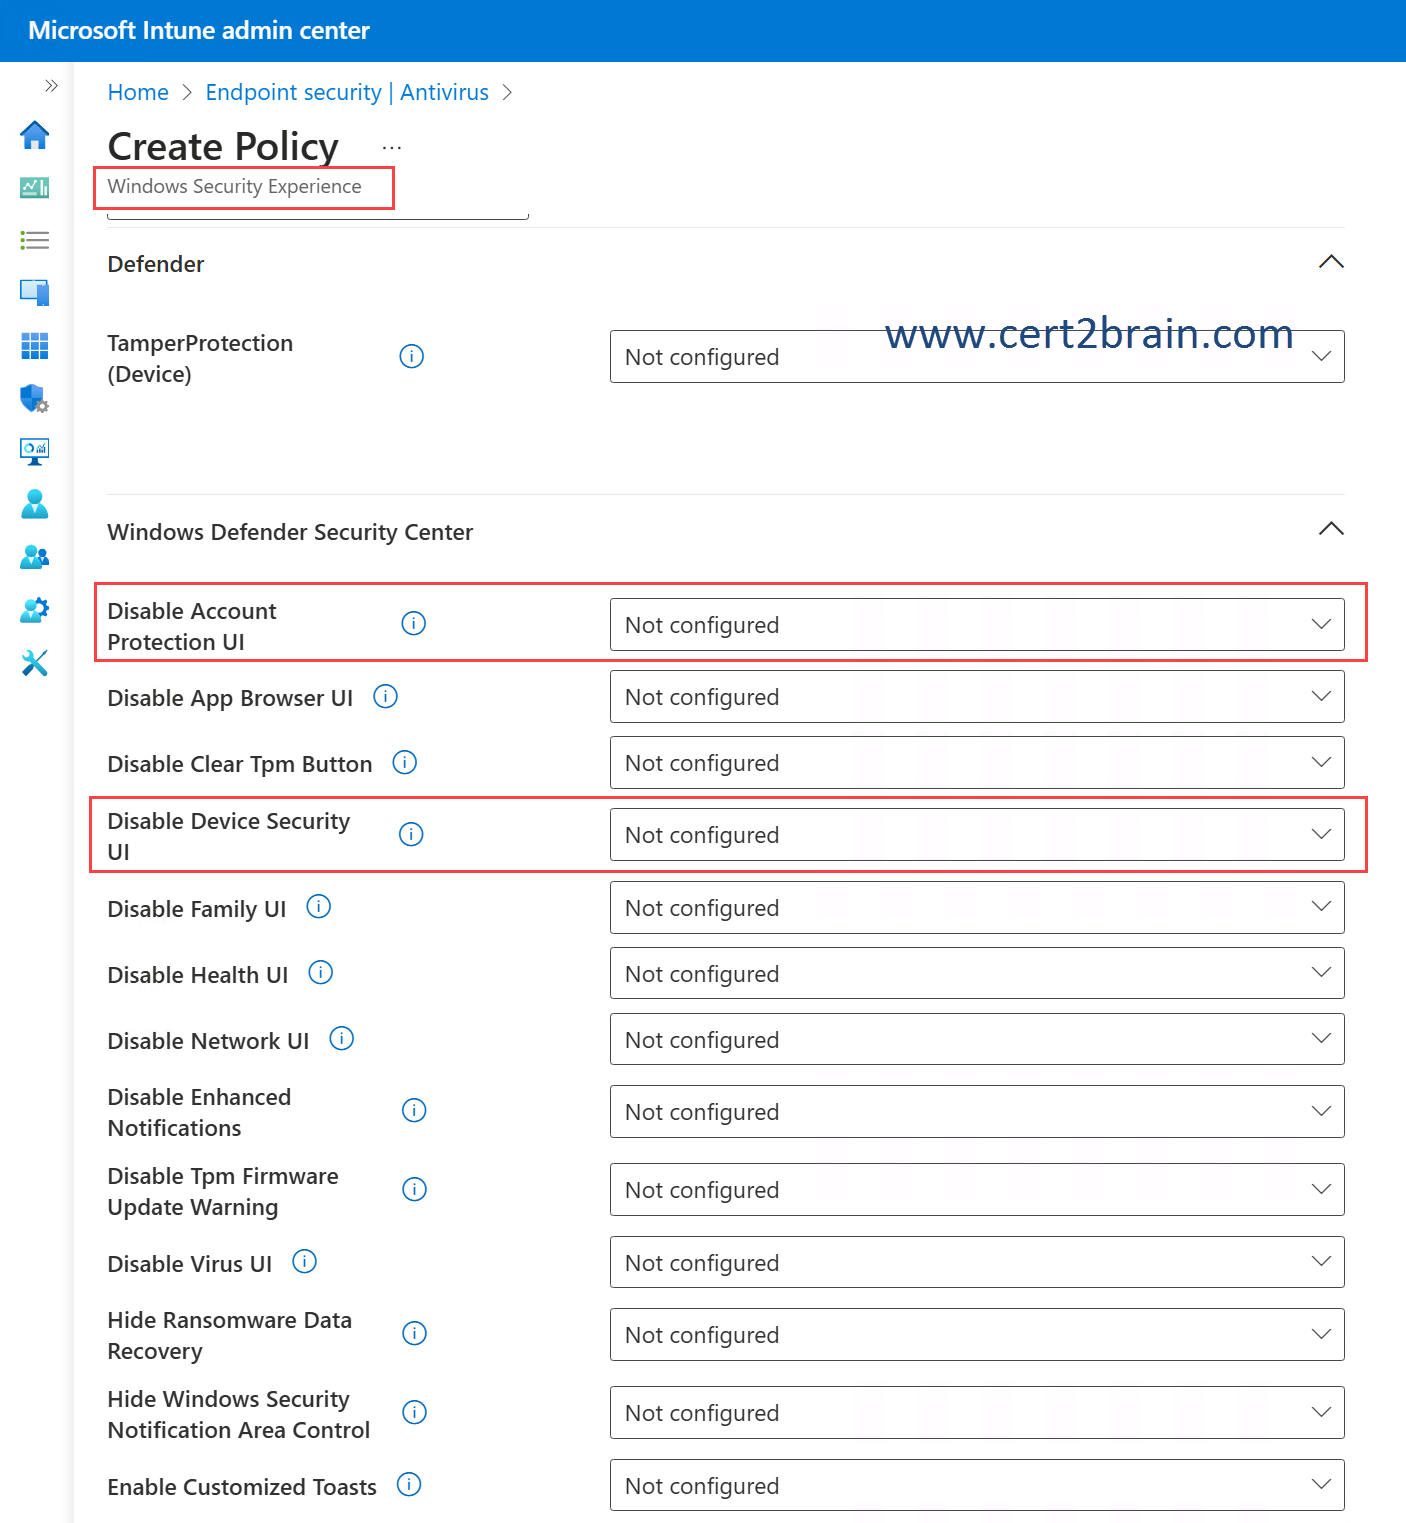Open the Disable Network UI dropdown
1406x1523 pixels.
(x=977, y=1040)
